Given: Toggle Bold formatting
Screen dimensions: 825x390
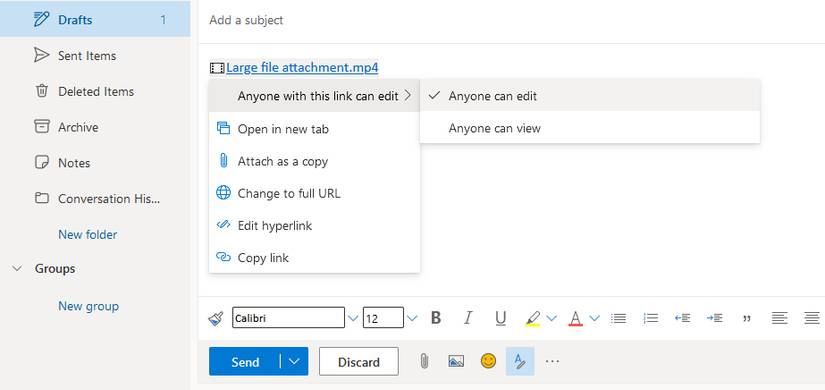Looking at the screenshot, I should coord(436,318).
